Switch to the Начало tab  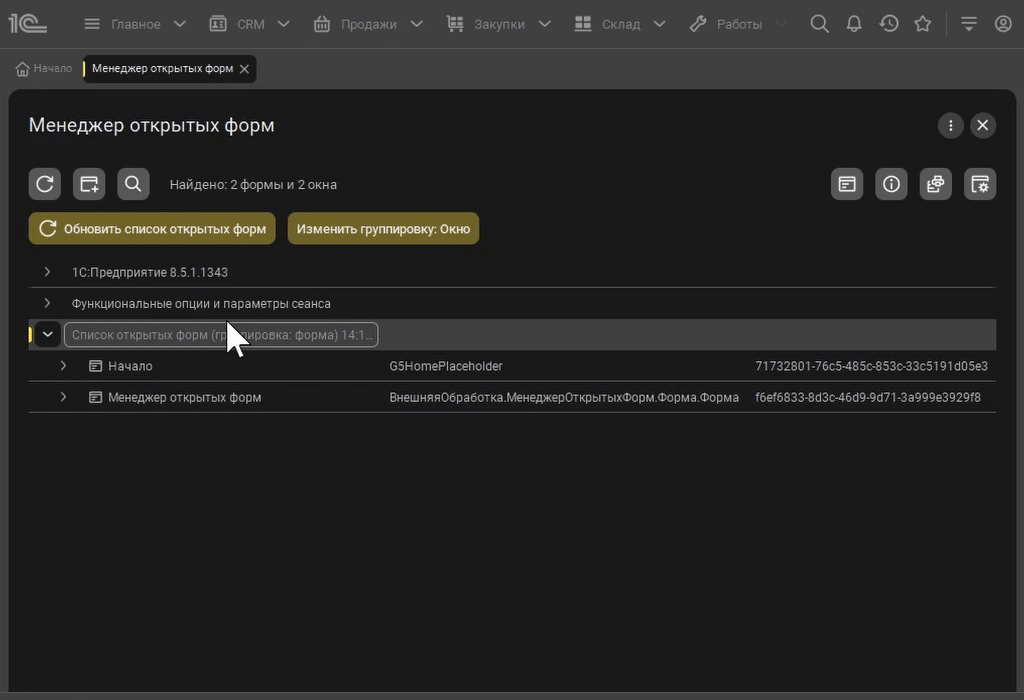pos(44,69)
